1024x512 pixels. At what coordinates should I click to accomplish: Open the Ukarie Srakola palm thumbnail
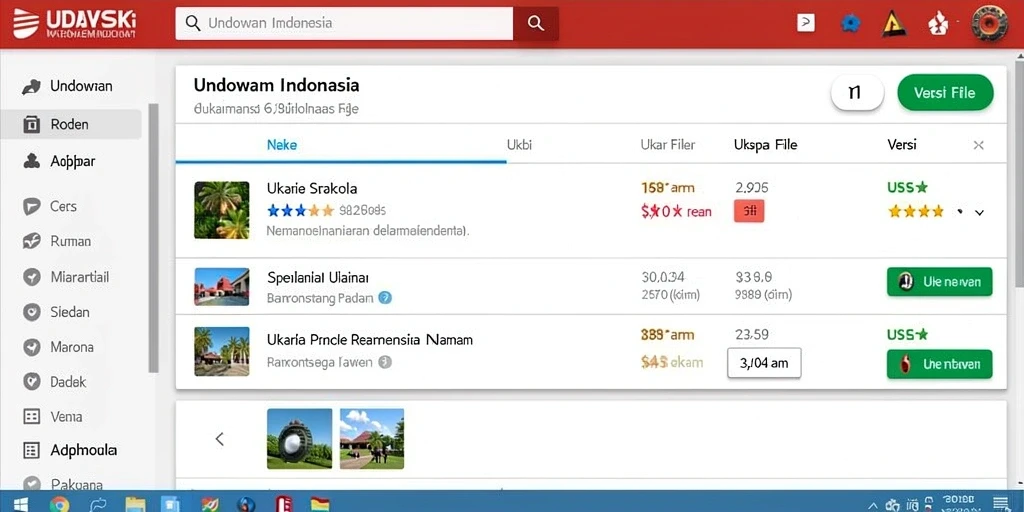click(221, 210)
